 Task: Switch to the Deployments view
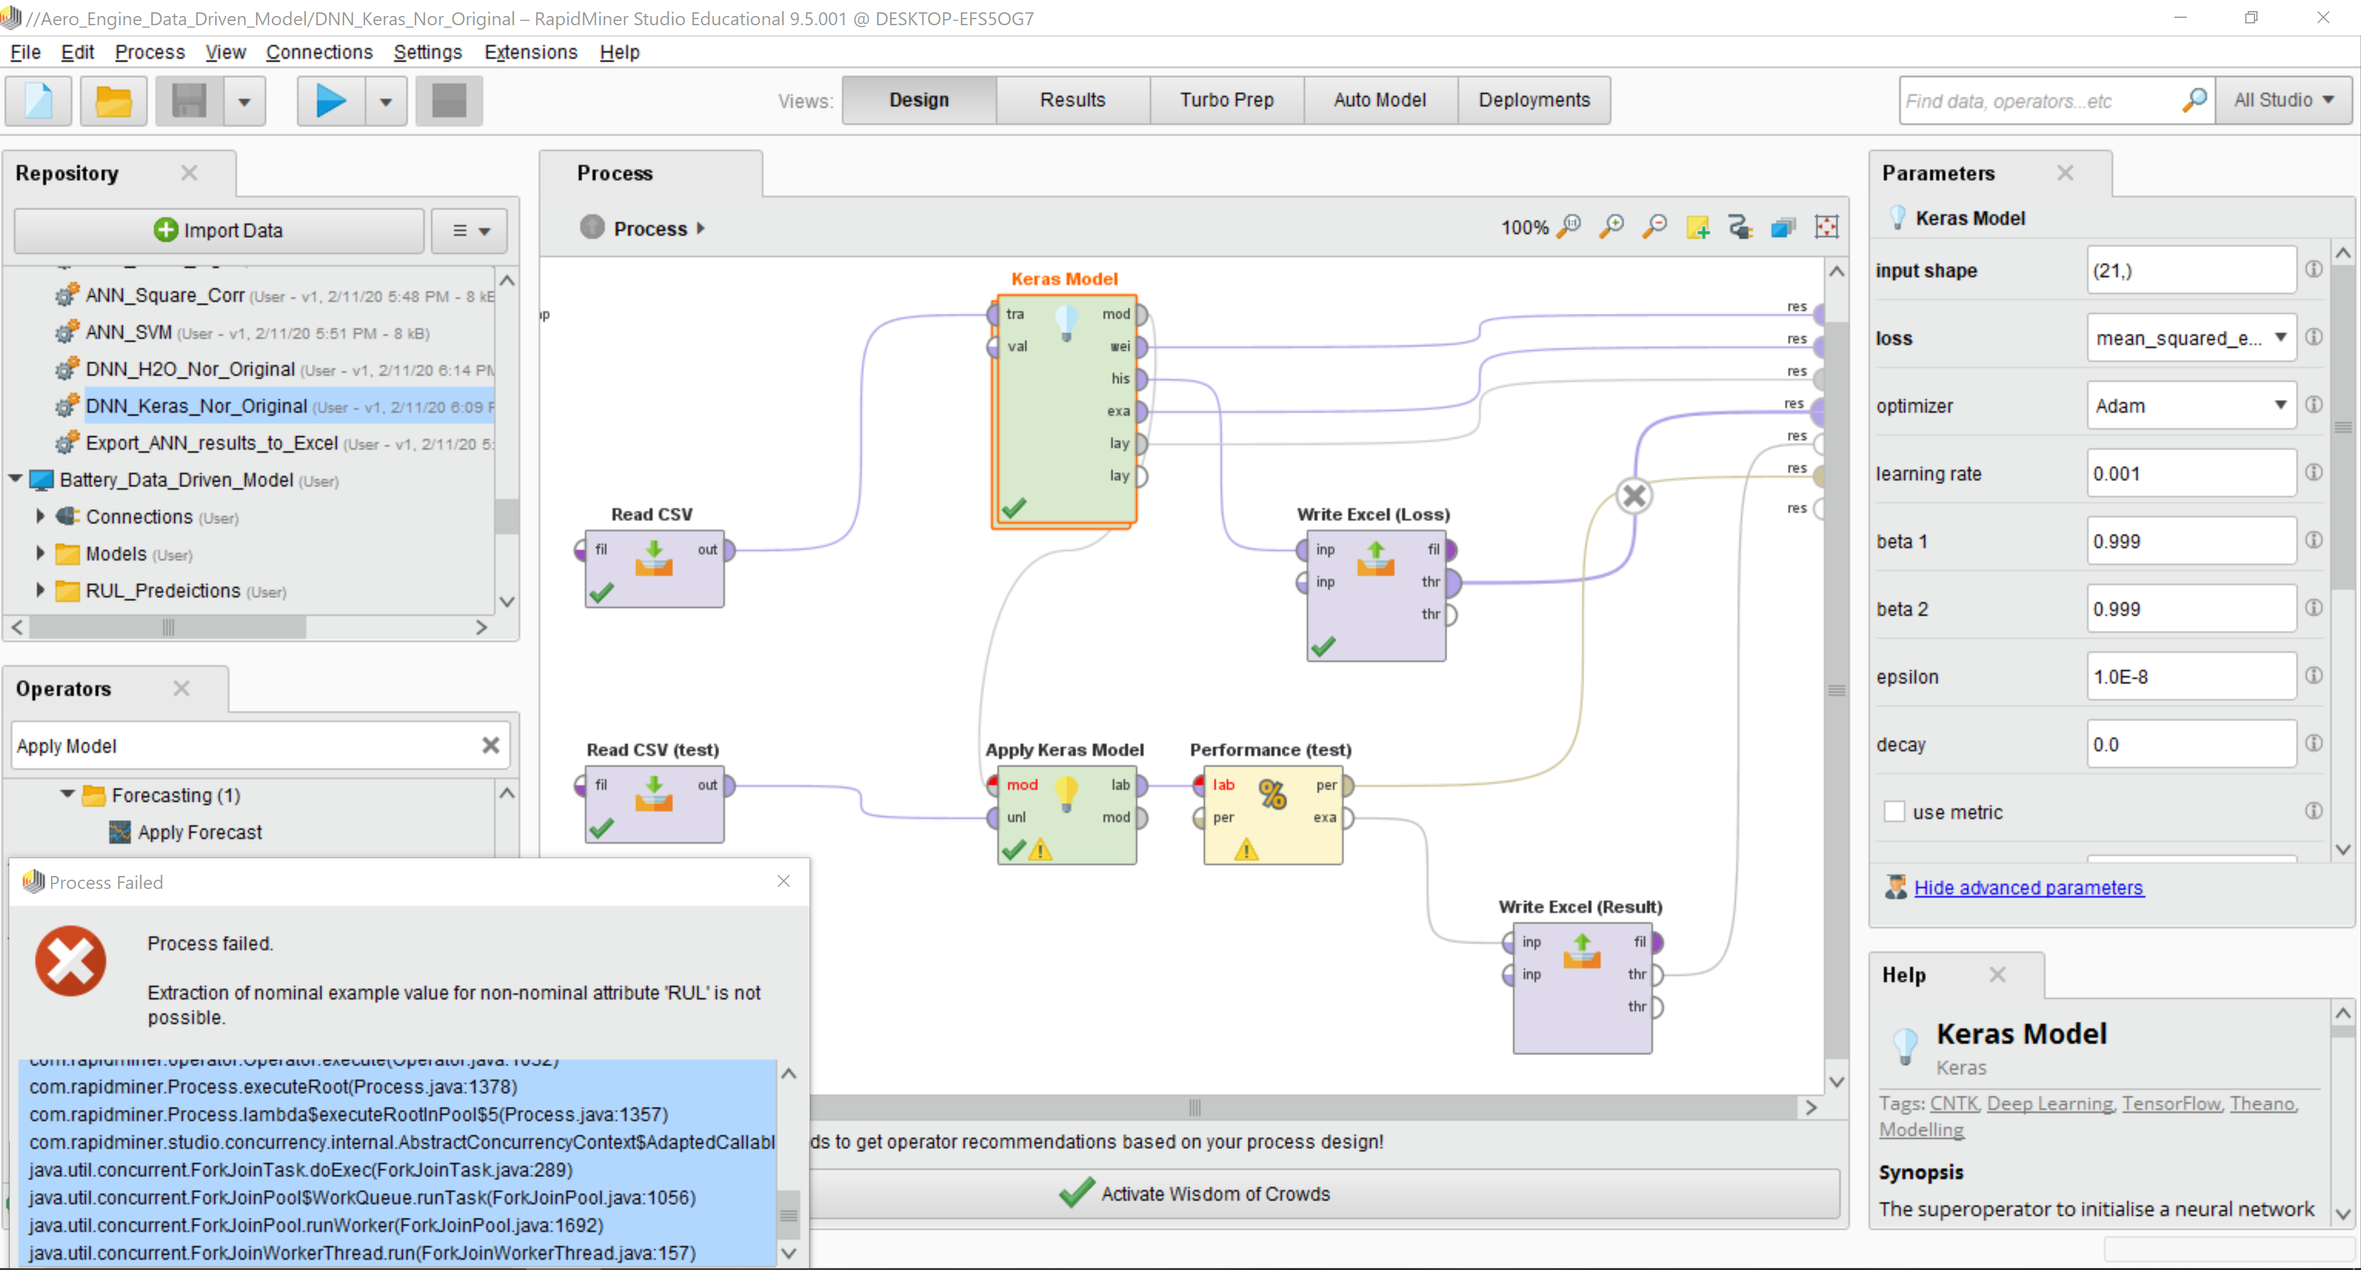(1534, 100)
